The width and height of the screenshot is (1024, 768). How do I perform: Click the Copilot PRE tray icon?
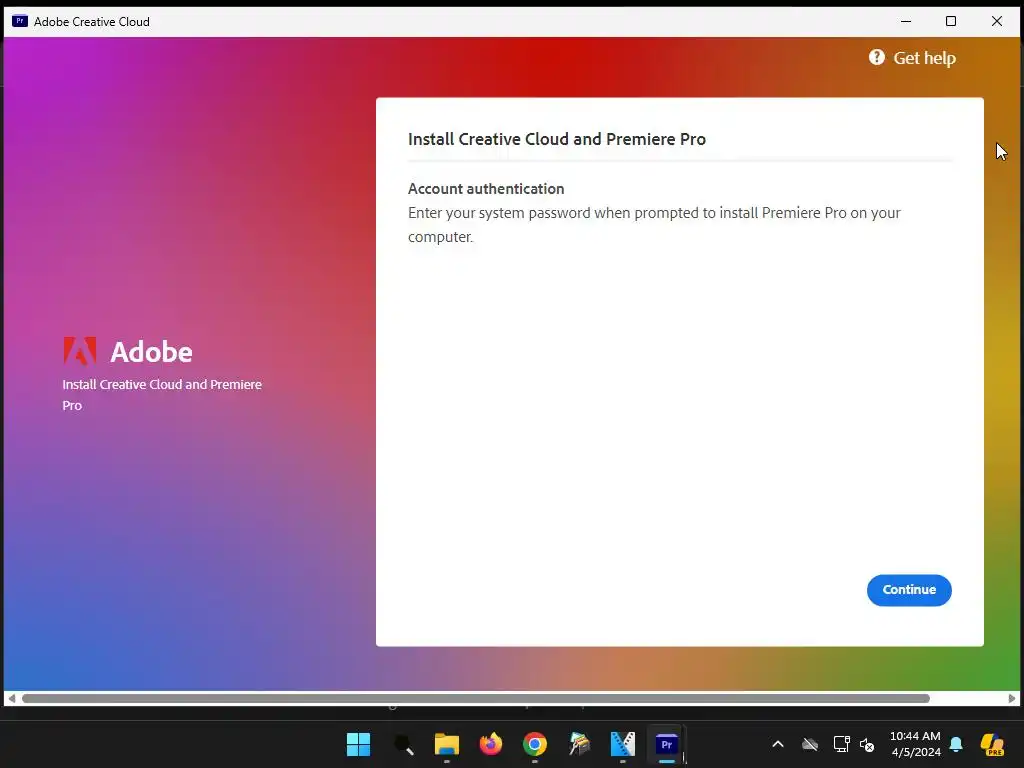click(x=992, y=744)
